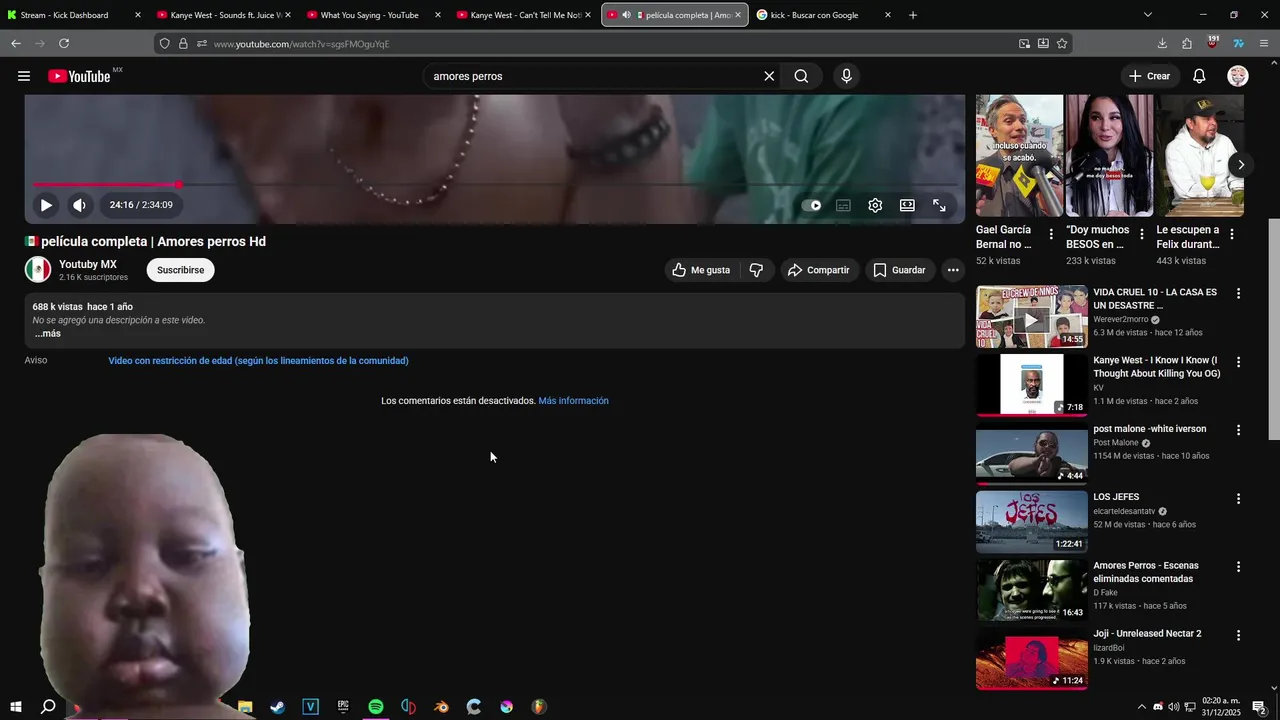
Task: Click the magnifier search button
Action: tap(801, 76)
